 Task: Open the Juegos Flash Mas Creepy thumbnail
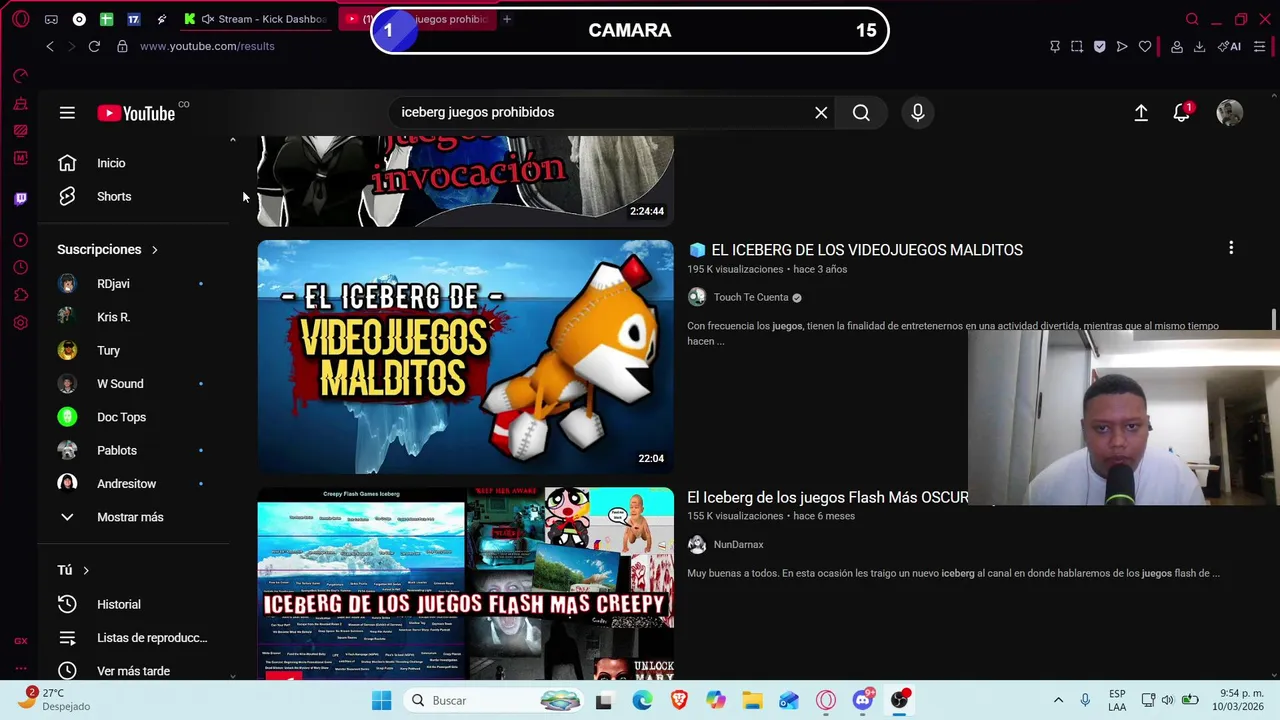pos(466,584)
